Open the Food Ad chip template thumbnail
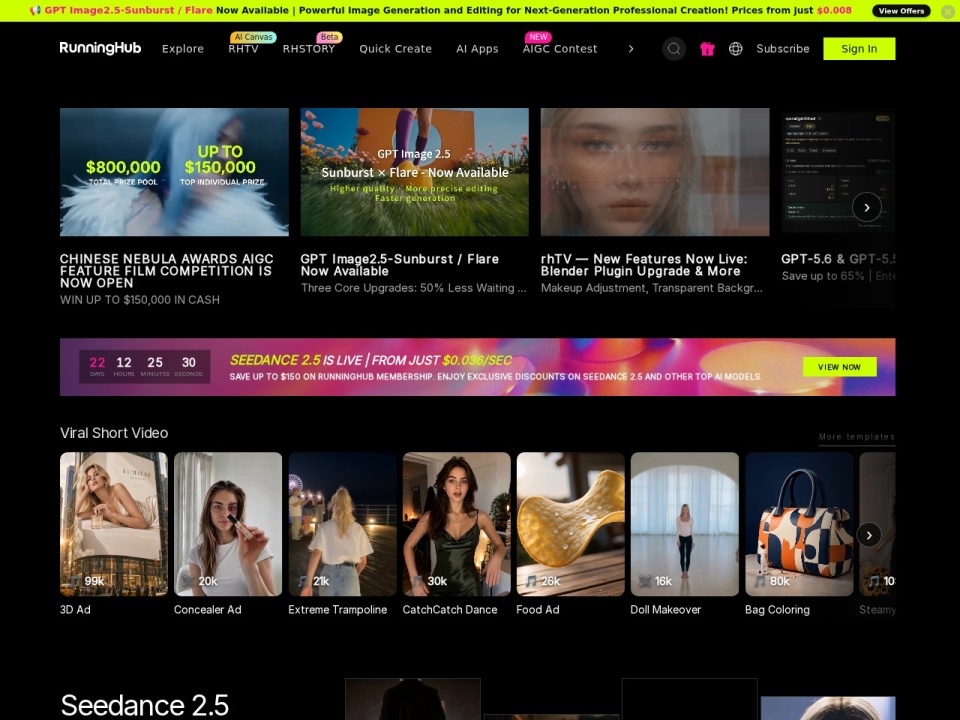The image size is (960, 720). (x=571, y=524)
